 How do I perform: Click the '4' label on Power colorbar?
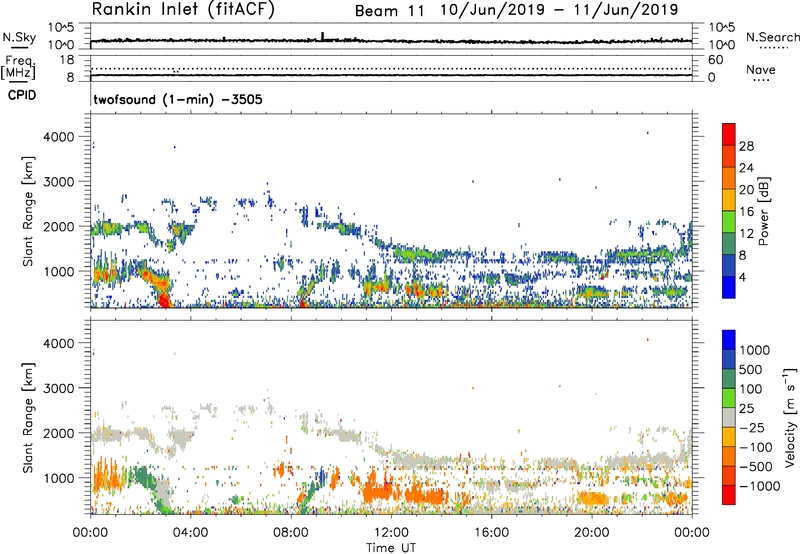[742, 278]
